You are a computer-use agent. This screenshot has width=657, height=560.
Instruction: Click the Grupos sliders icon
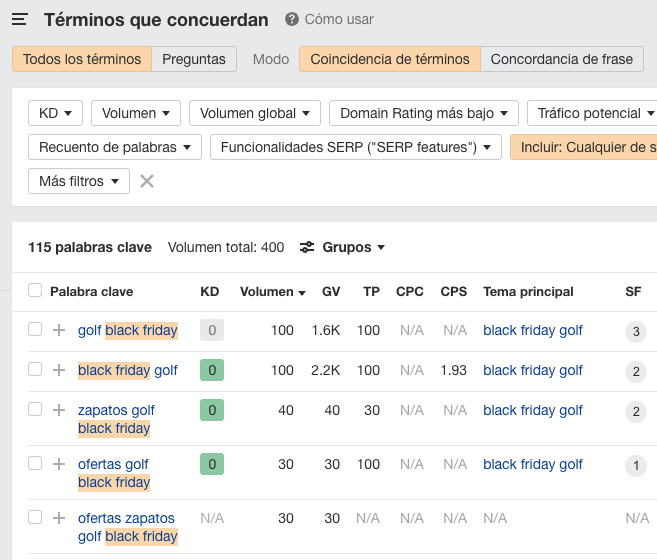point(307,247)
